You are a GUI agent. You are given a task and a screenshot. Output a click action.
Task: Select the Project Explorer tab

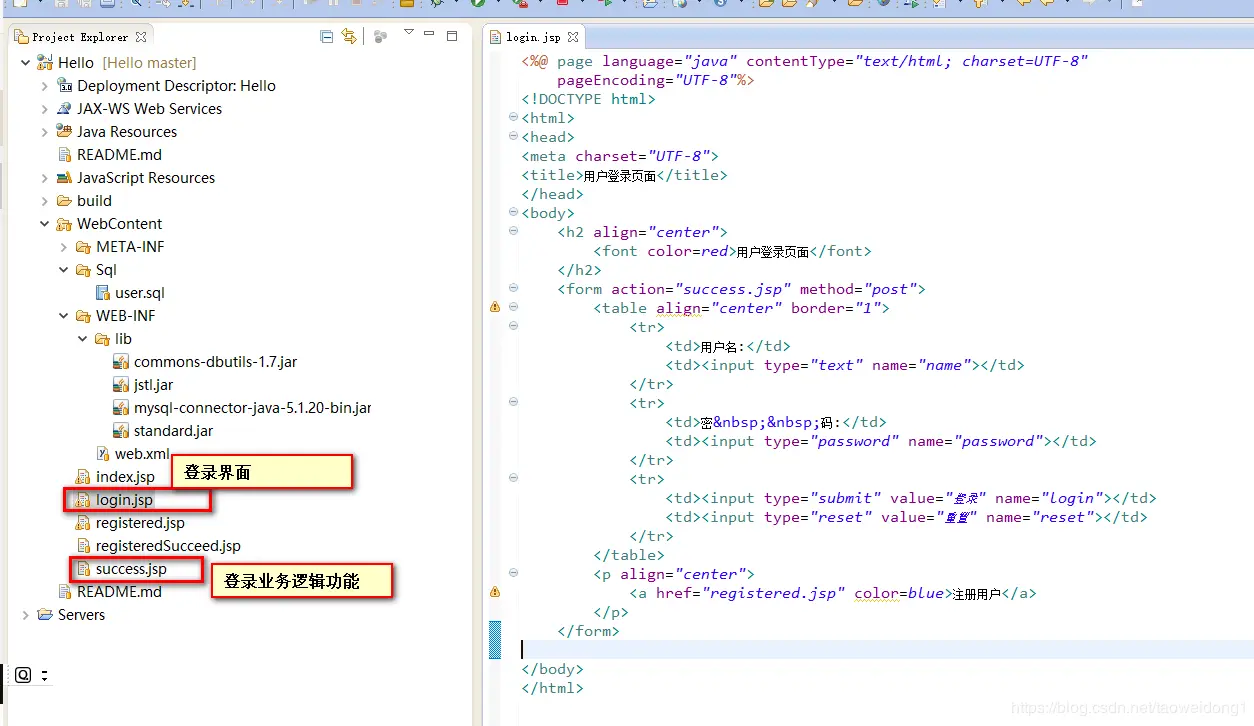pyautogui.click(x=80, y=37)
